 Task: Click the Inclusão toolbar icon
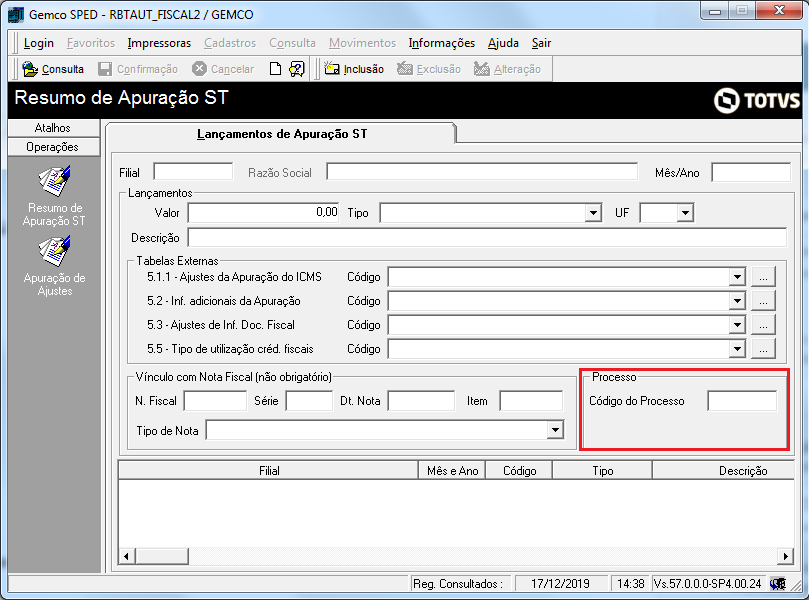(x=331, y=69)
